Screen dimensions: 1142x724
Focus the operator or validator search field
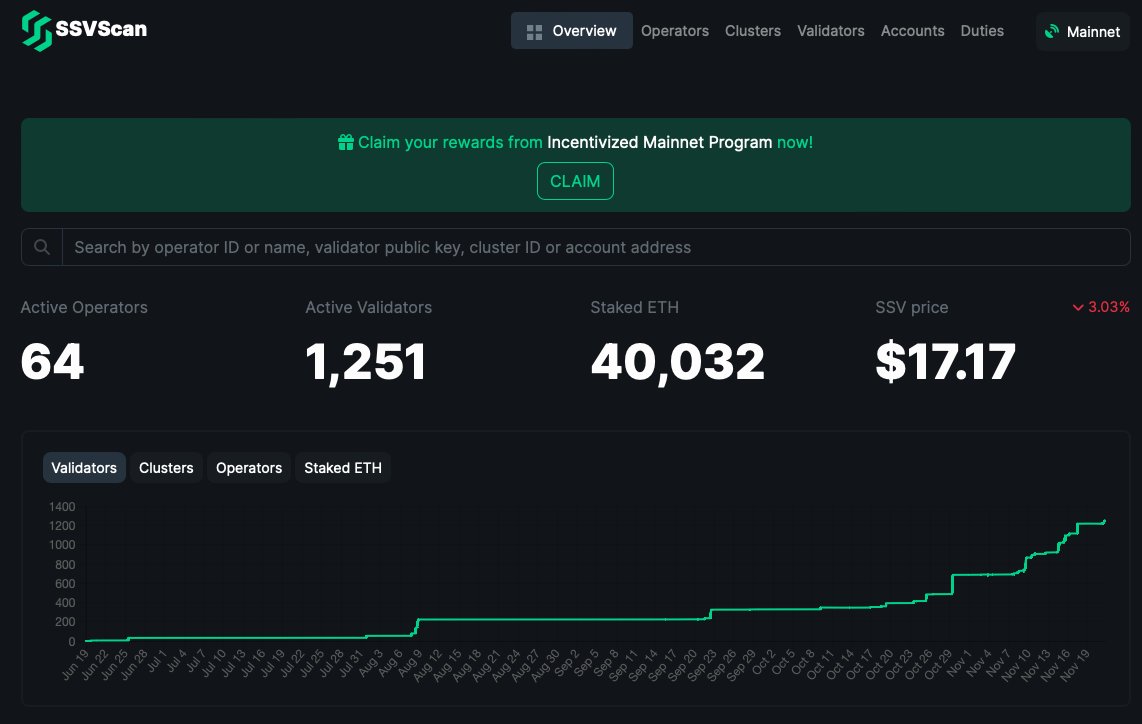[596, 247]
